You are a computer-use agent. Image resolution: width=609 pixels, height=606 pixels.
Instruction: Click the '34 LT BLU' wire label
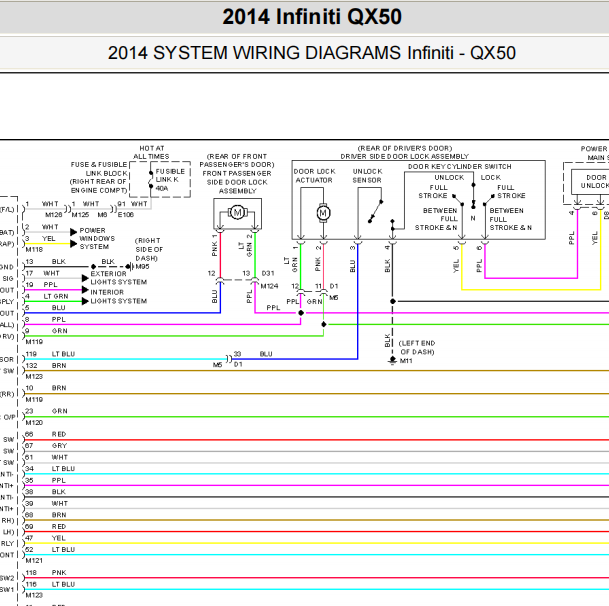50,469
